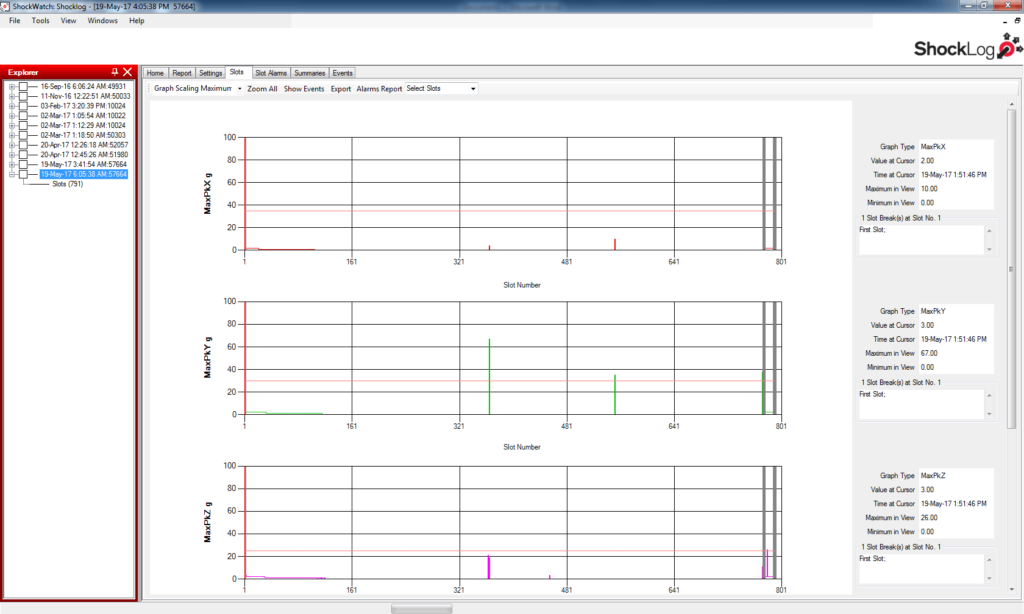This screenshot has height=614, width=1024.
Task: Switch to the Summaries tab
Action: [x=310, y=73]
